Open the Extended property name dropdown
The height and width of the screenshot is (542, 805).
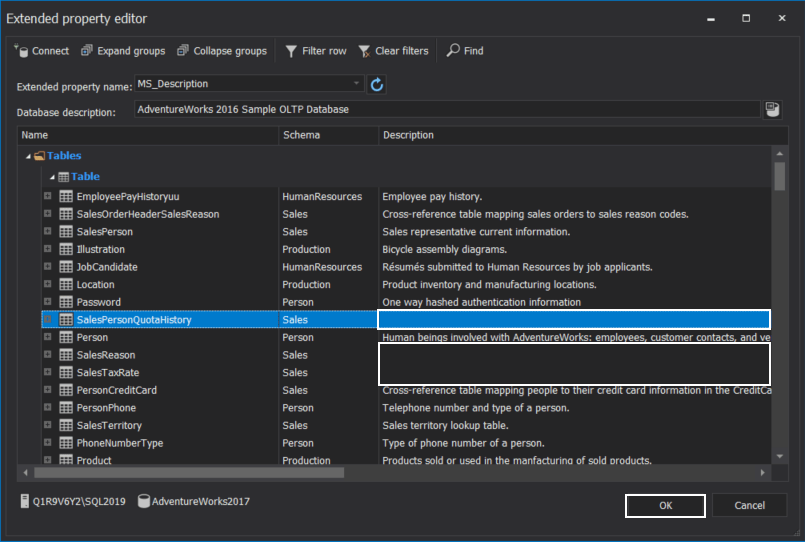pyautogui.click(x=356, y=83)
